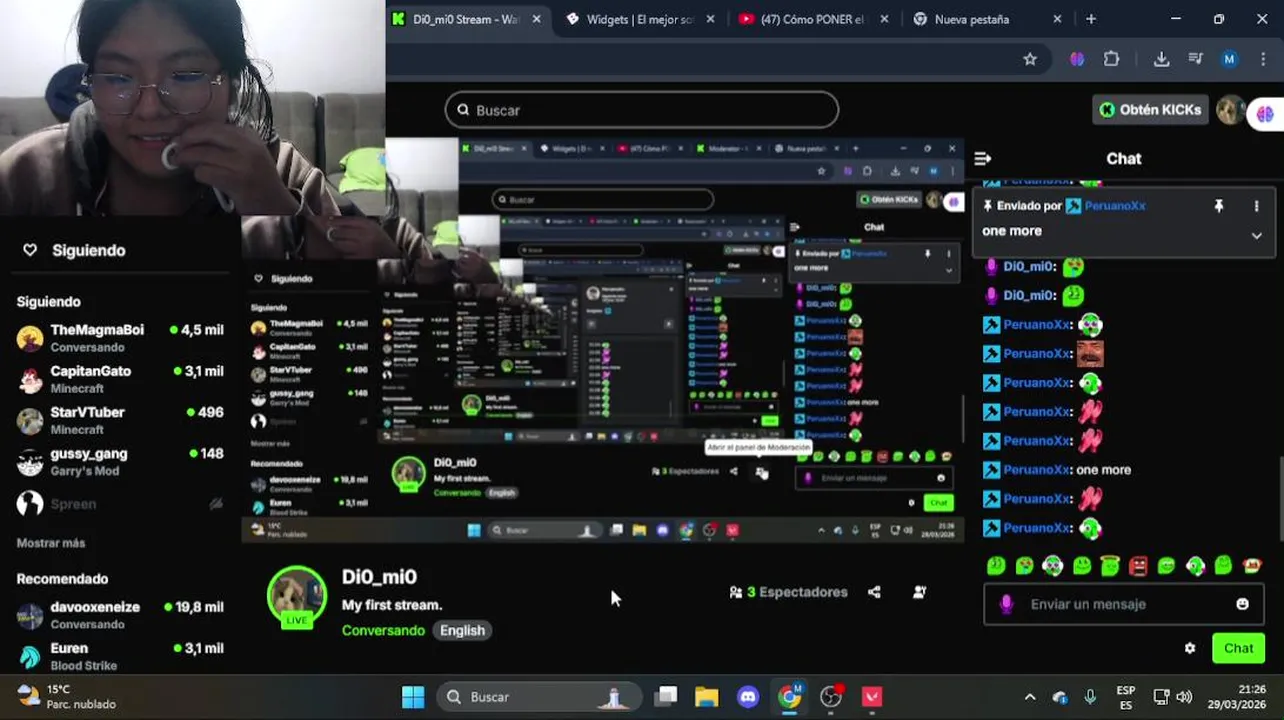Open the emoji picker in the message box

pyautogui.click(x=1242, y=604)
